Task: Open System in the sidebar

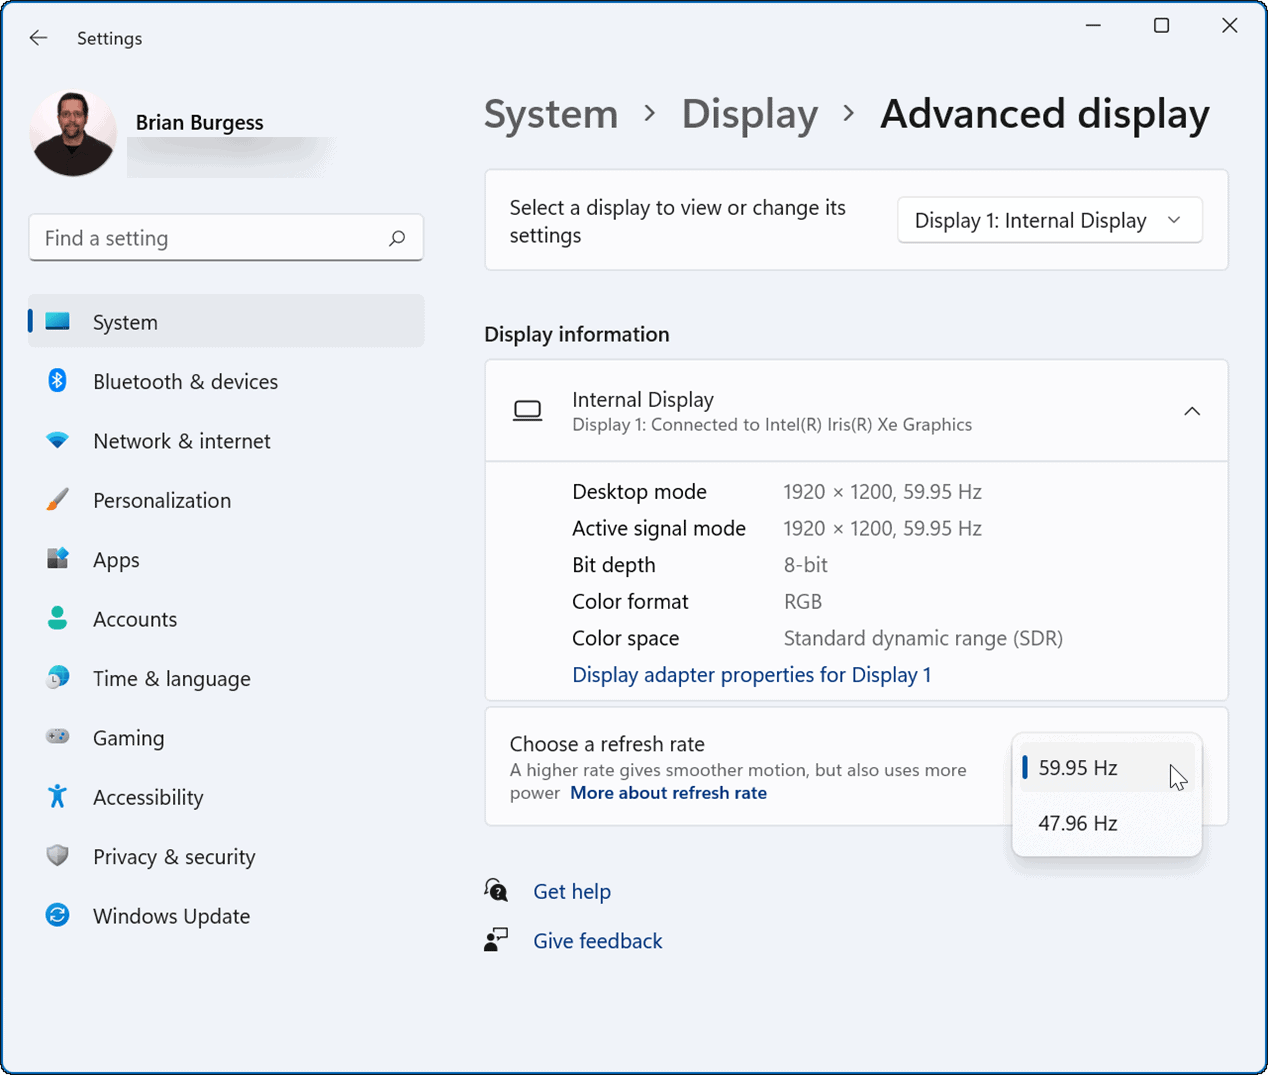Action: point(226,321)
